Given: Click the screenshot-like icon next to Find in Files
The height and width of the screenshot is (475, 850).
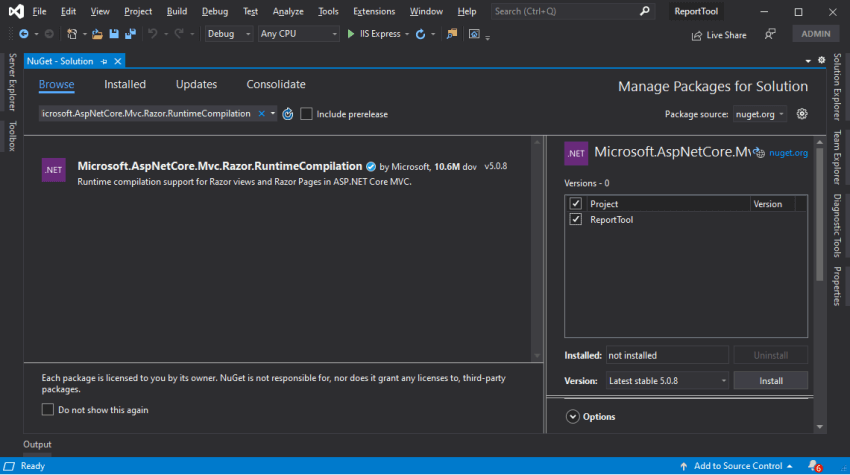Looking at the screenshot, I should coord(474,34).
